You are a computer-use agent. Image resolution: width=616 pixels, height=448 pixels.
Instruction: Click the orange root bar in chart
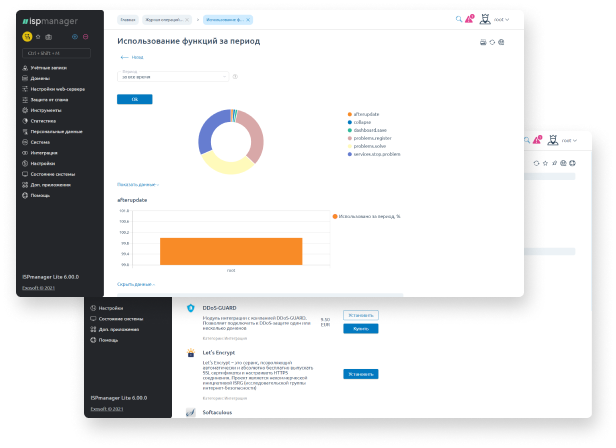[x=231, y=252]
